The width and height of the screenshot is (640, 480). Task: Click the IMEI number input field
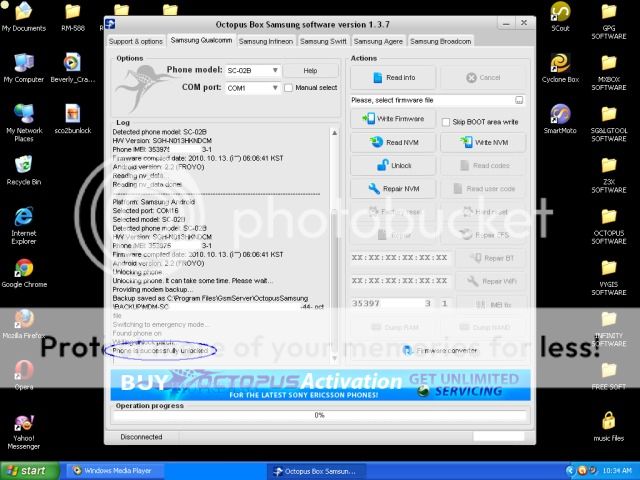tap(385, 303)
